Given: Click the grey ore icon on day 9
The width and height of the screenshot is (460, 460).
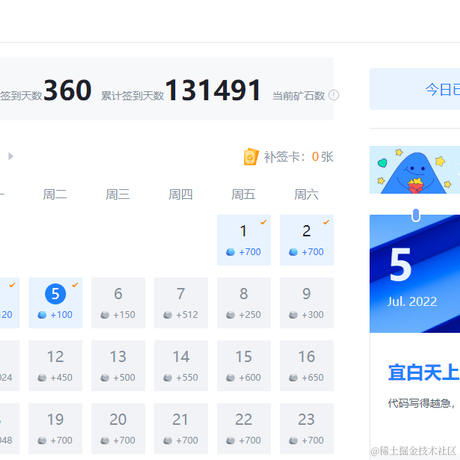Looking at the screenshot, I should (293, 315).
